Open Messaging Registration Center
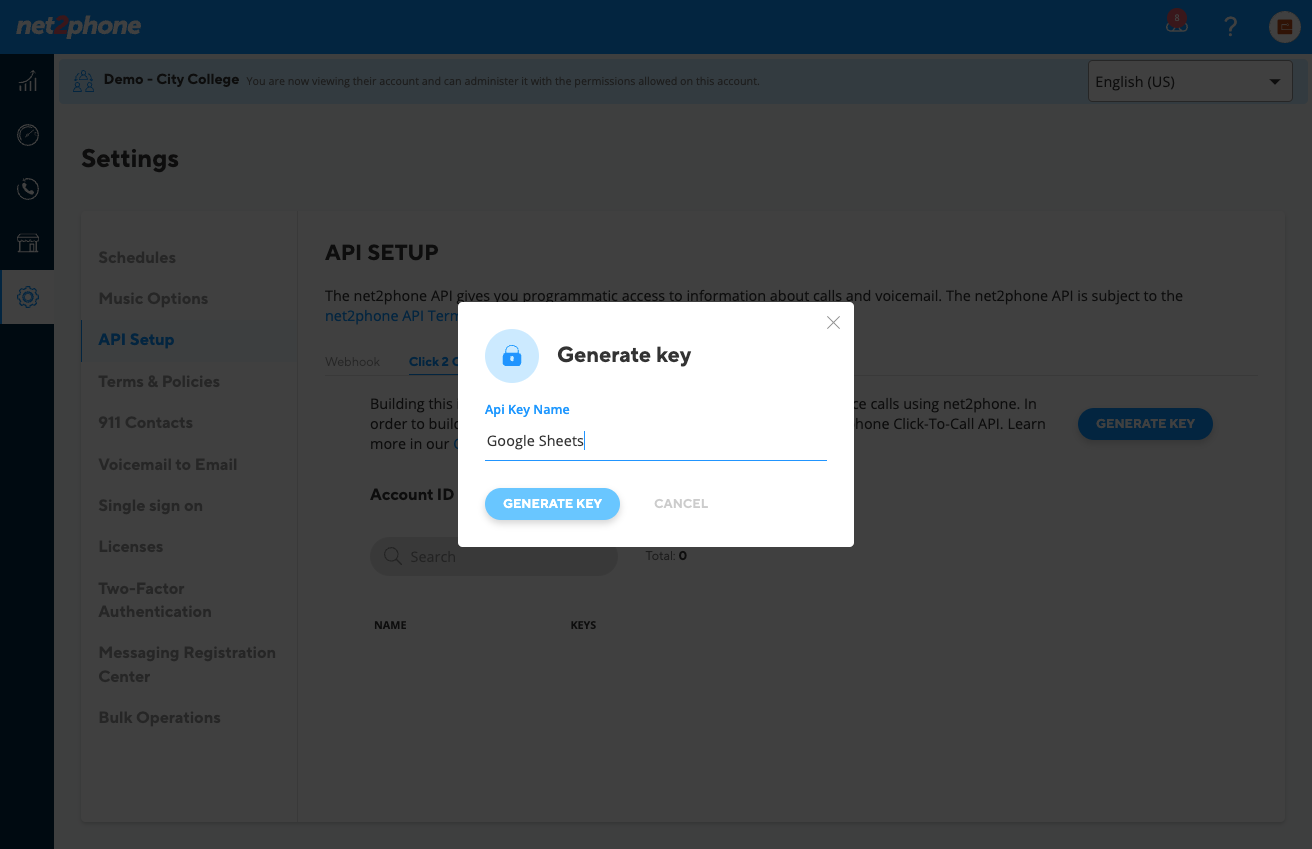Screen dimensions: 1312x849 (x=187, y=664)
